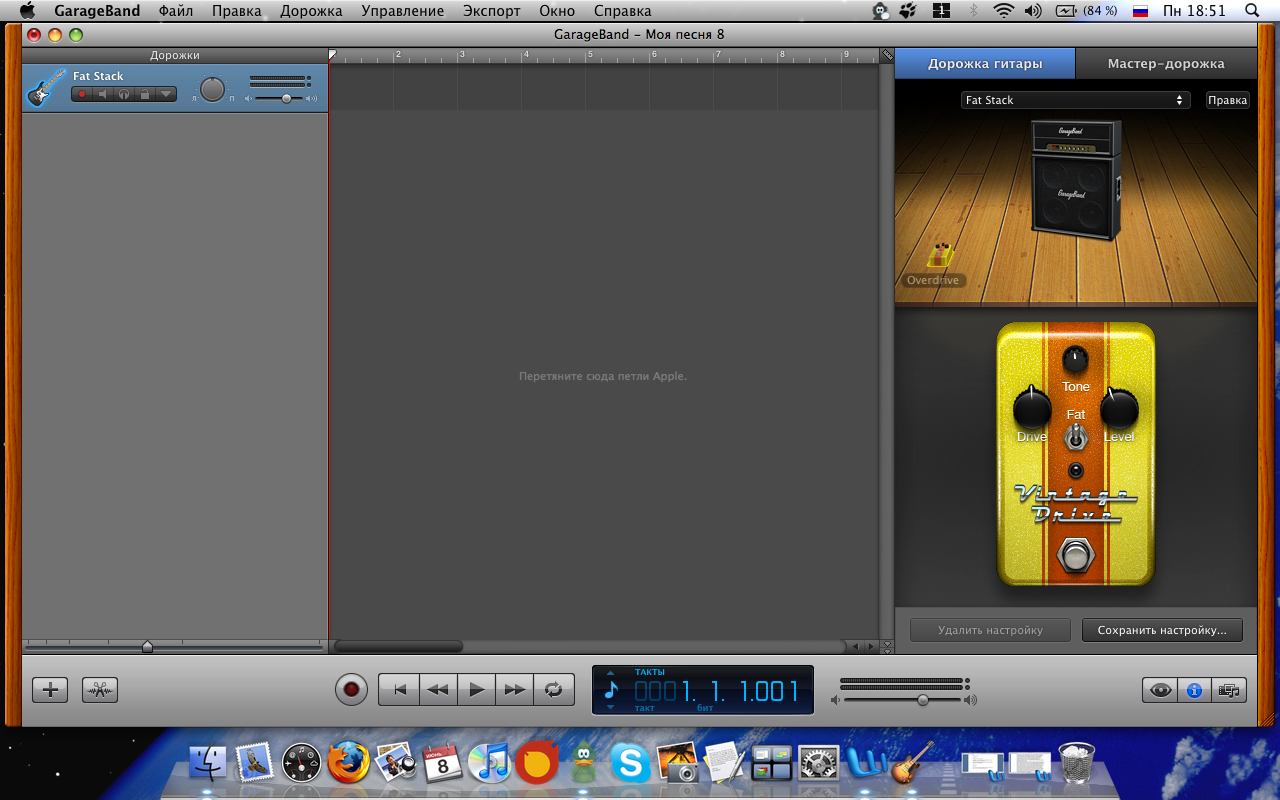Click the track pan knob
The width and height of the screenshot is (1280, 800).
[212, 89]
